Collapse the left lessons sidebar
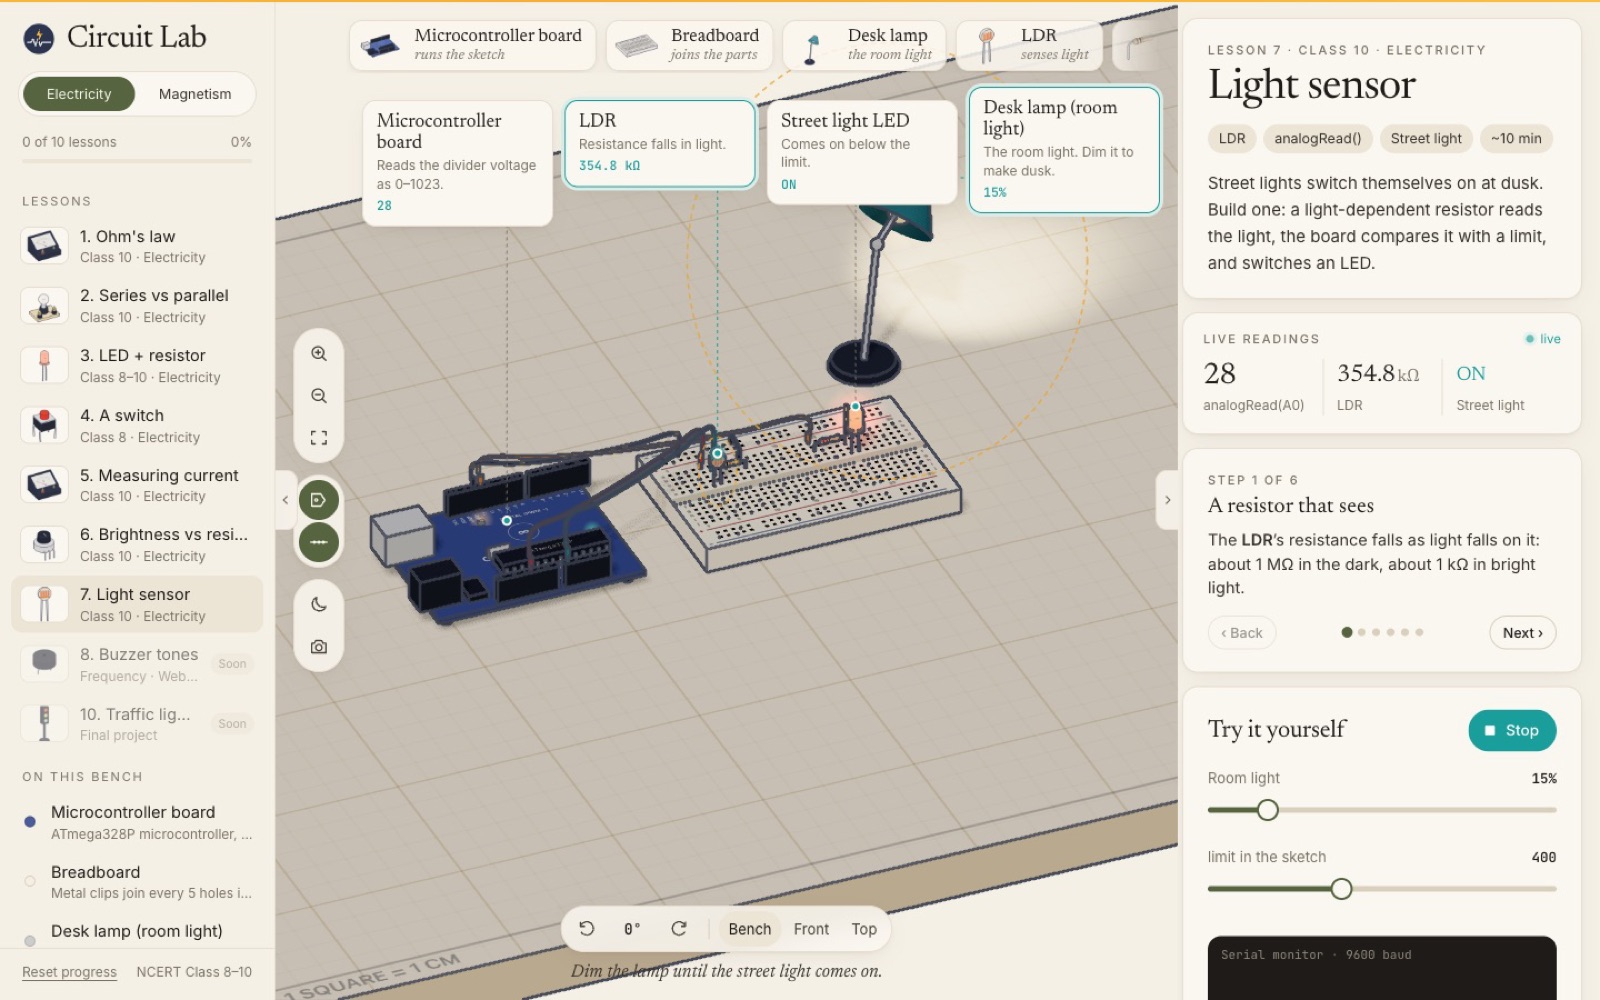 click(285, 500)
